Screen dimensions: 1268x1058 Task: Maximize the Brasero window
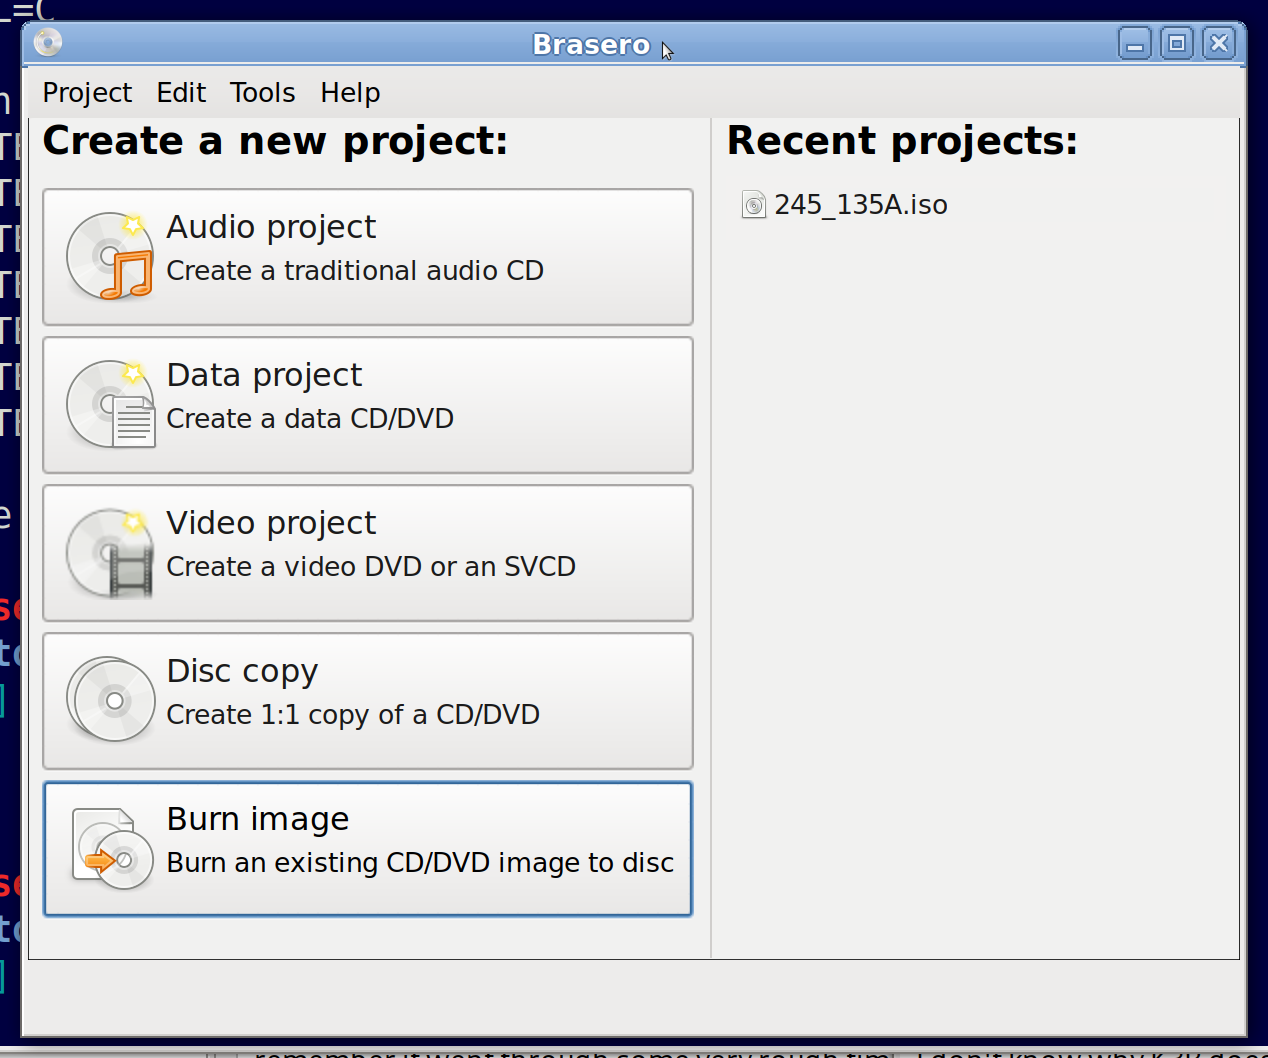click(x=1177, y=44)
